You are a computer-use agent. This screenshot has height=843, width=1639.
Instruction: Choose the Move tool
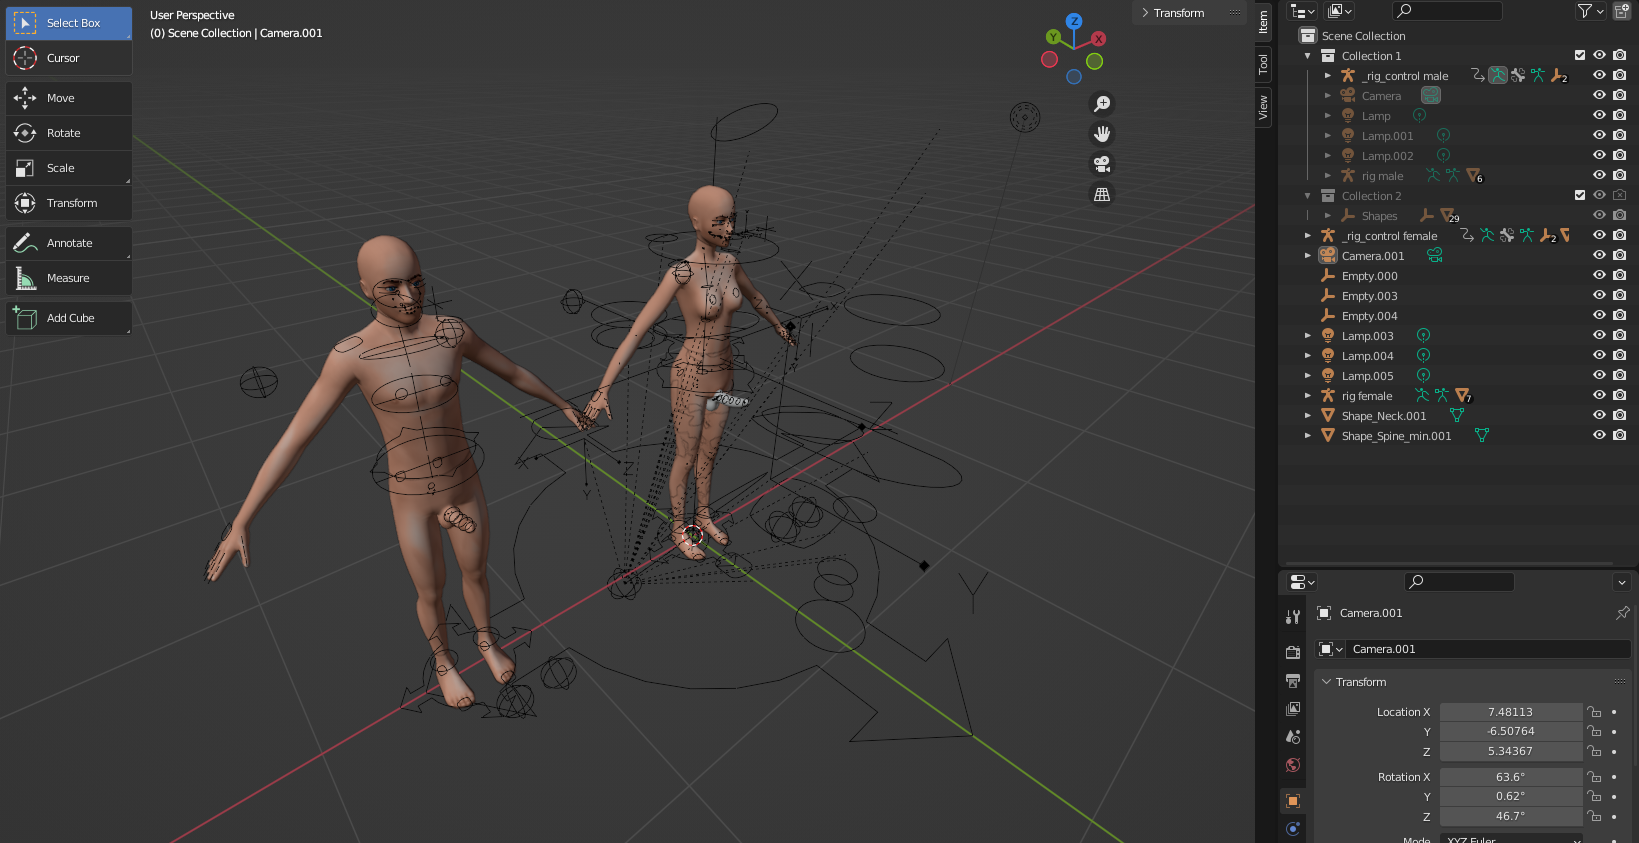pyautogui.click(x=69, y=98)
